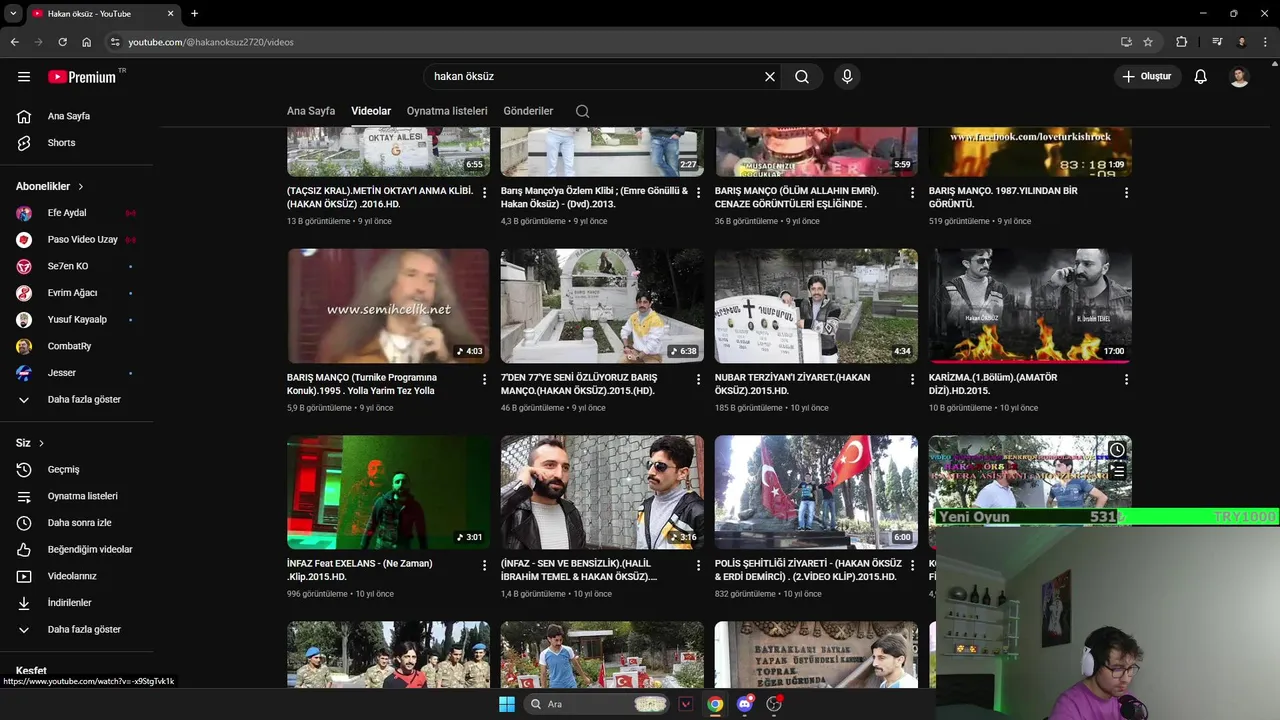Click the browser address bar URL
Viewport: 1280px width, 720px height.
click(x=210, y=42)
